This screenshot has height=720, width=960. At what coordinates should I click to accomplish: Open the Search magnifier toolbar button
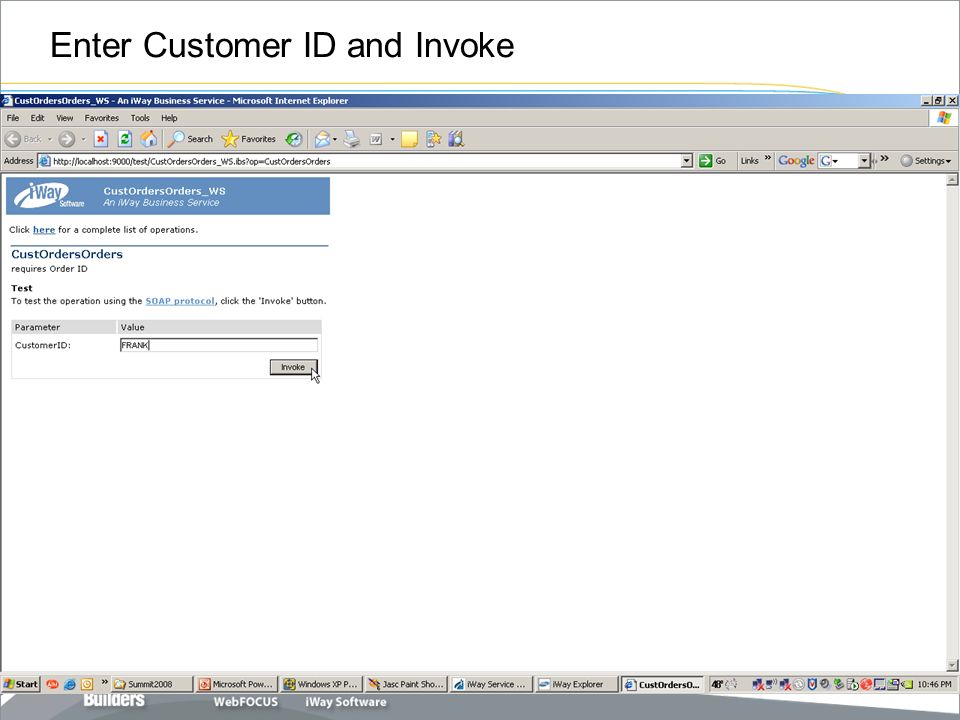coord(190,139)
